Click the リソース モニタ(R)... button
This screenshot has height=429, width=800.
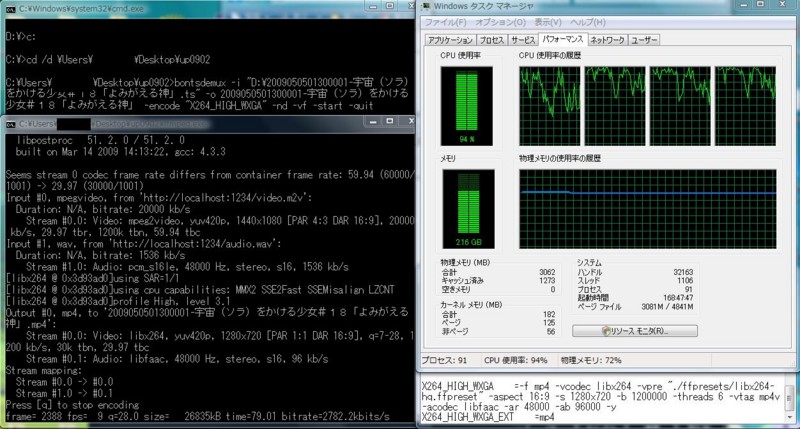coord(635,331)
